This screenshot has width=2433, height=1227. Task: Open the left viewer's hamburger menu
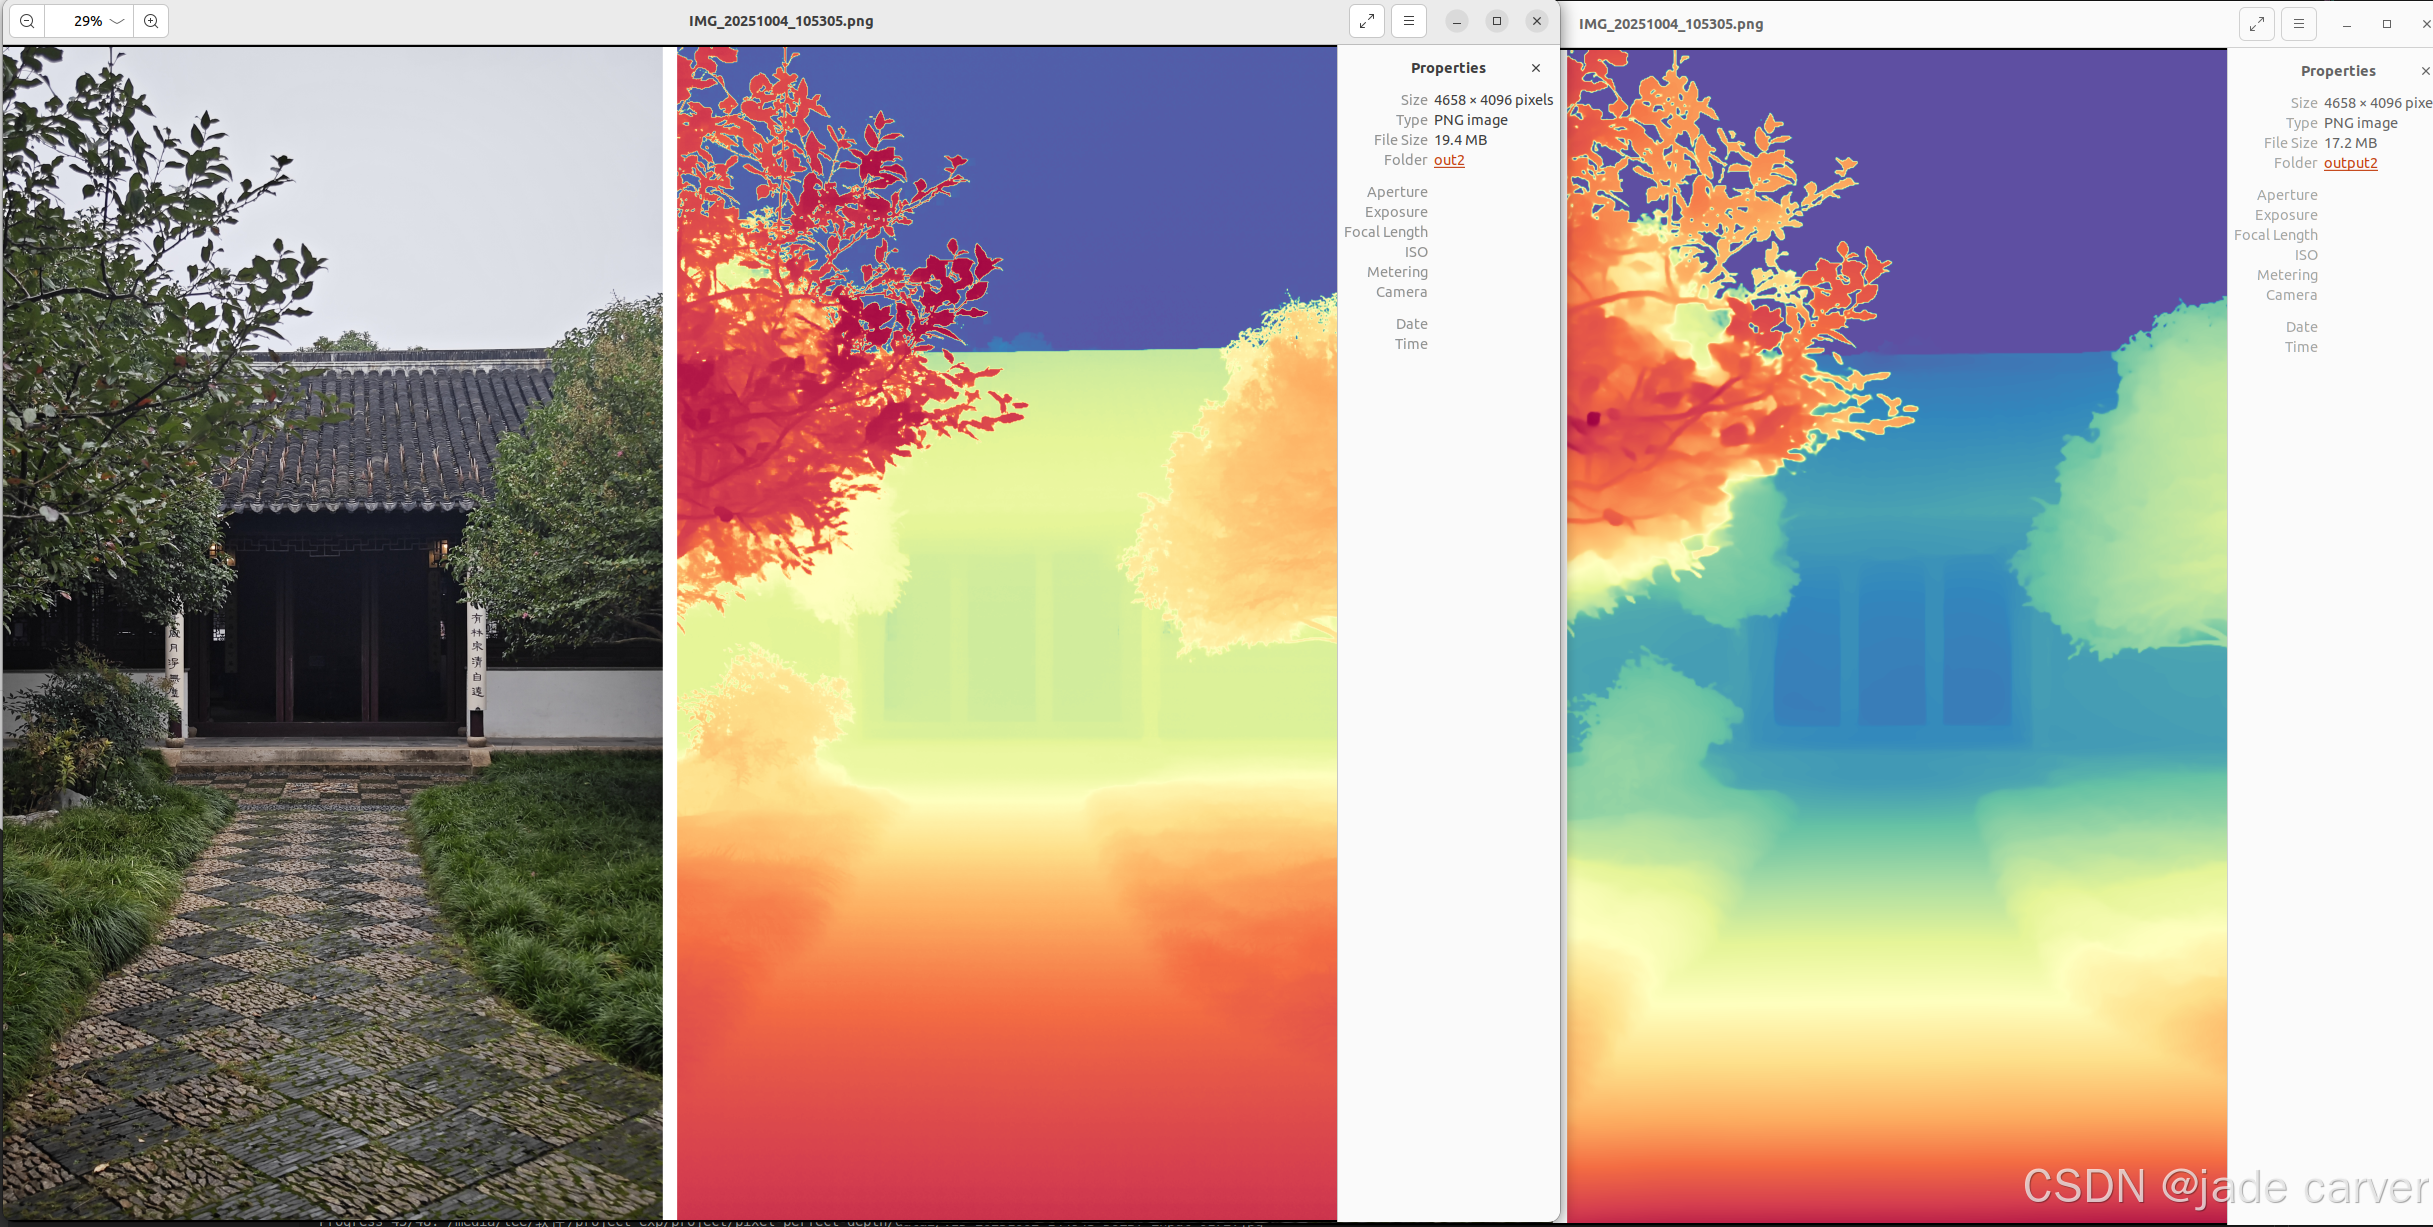(1409, 21)
